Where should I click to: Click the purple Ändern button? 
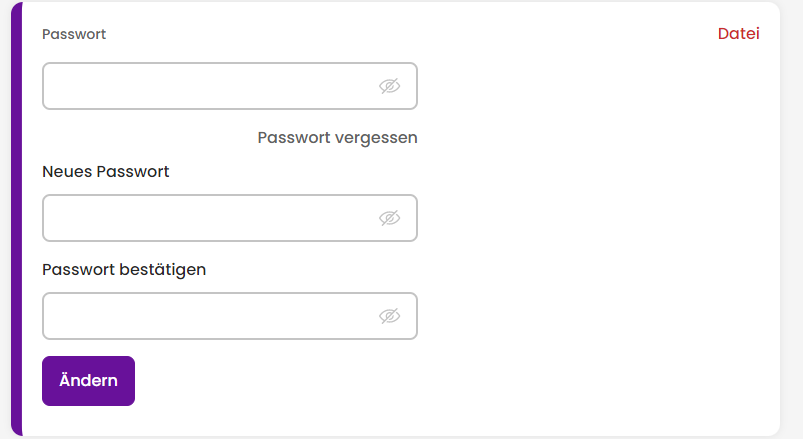(x=89, y=381)
